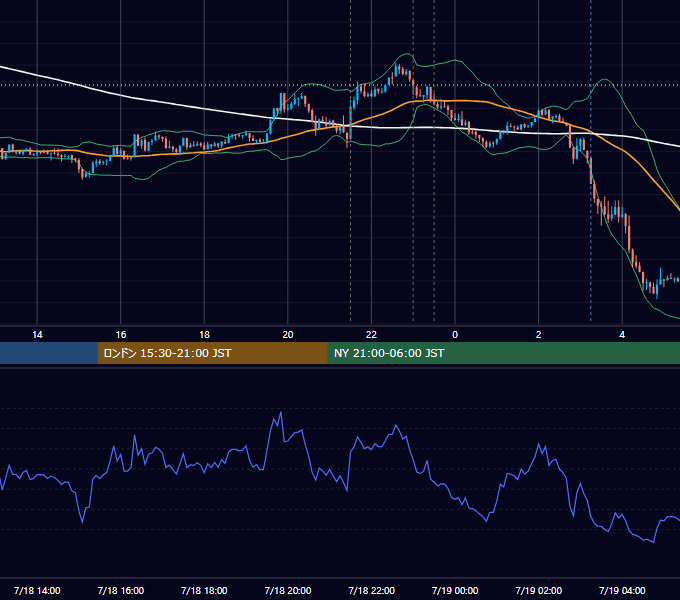Click the 7/18 20:00 time label
This screenshot has width=680, height=600.
[288, 590]
